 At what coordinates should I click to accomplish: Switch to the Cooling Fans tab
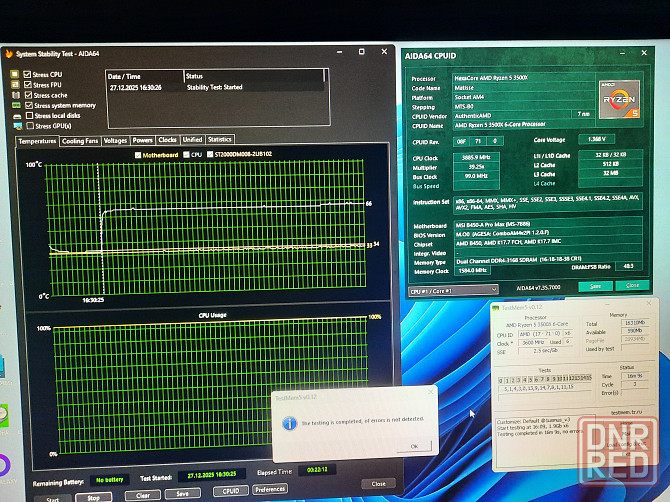point(80,141)
